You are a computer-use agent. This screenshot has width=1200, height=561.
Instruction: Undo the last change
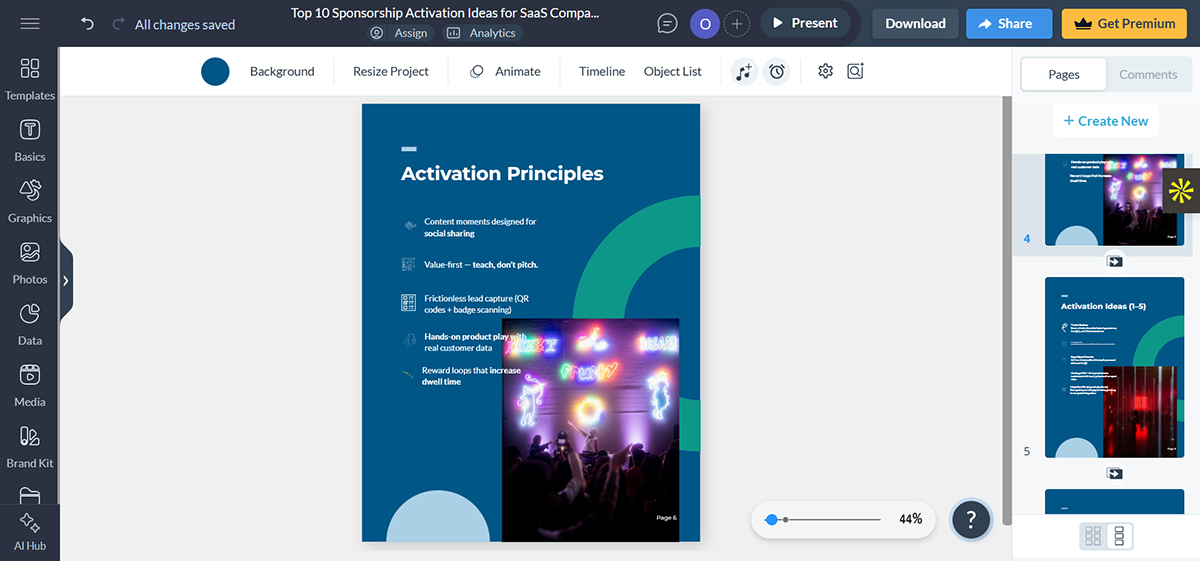(x=88, y=23)
